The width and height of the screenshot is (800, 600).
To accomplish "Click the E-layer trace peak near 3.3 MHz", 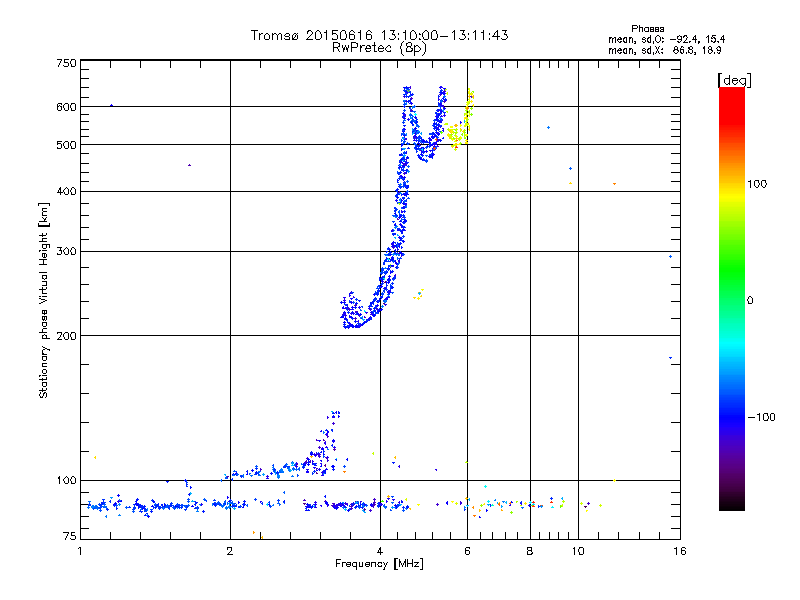I will (x=334, y=414).
